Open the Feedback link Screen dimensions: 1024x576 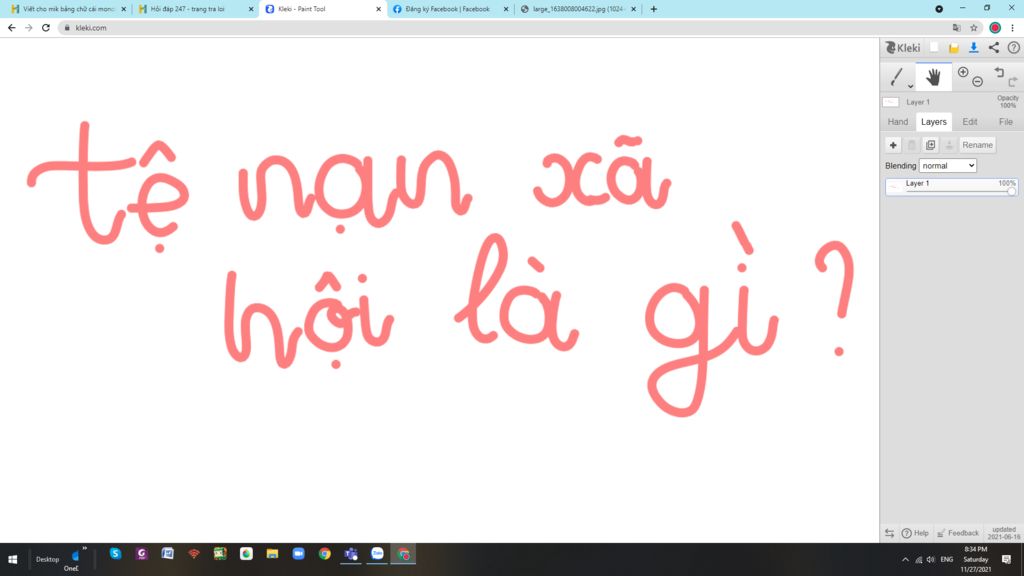coord(958,533)
